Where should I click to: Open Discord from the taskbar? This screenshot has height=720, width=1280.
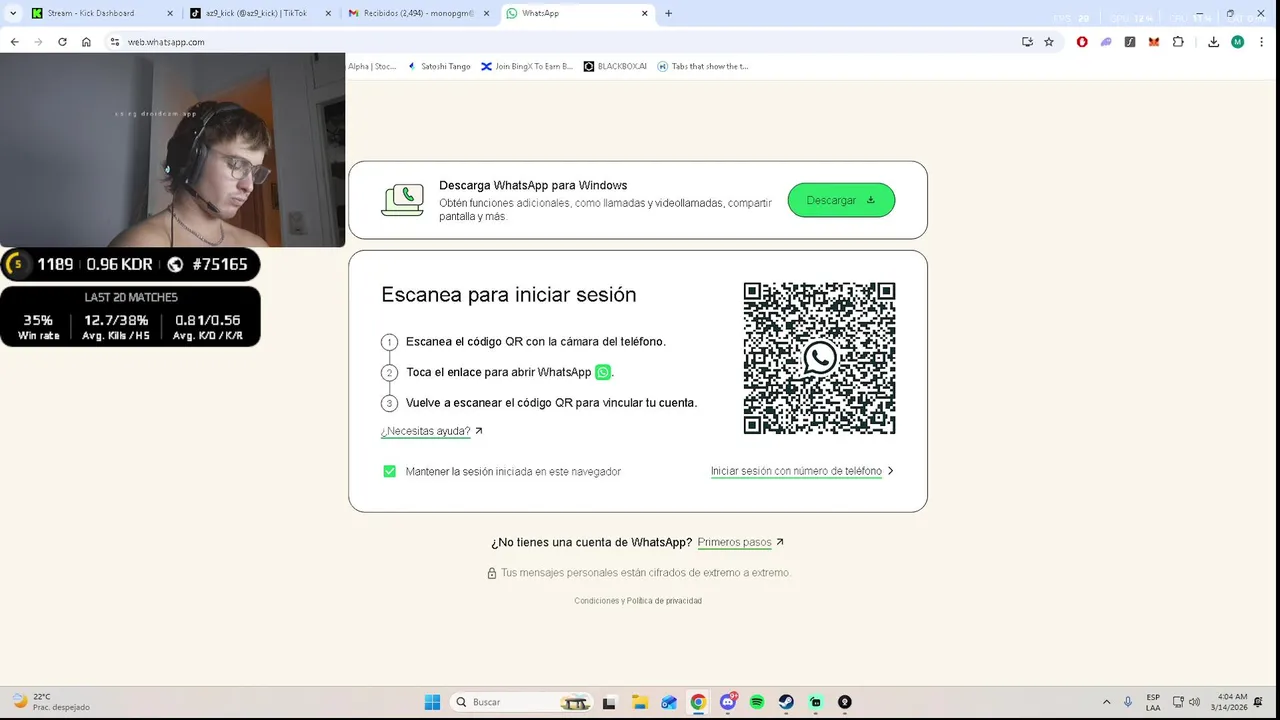pos(728,702)
